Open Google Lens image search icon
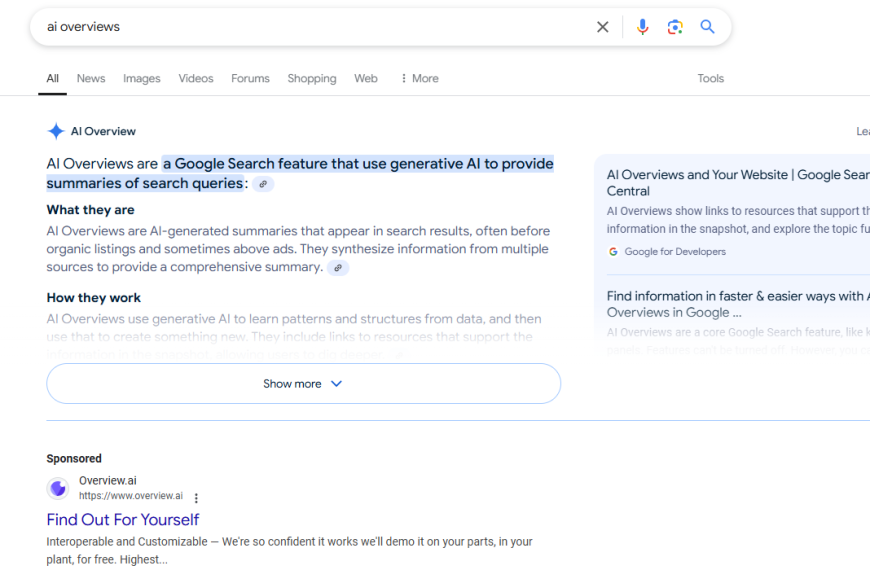This screenshot has height=570, width=870. [x=675, y=27]
